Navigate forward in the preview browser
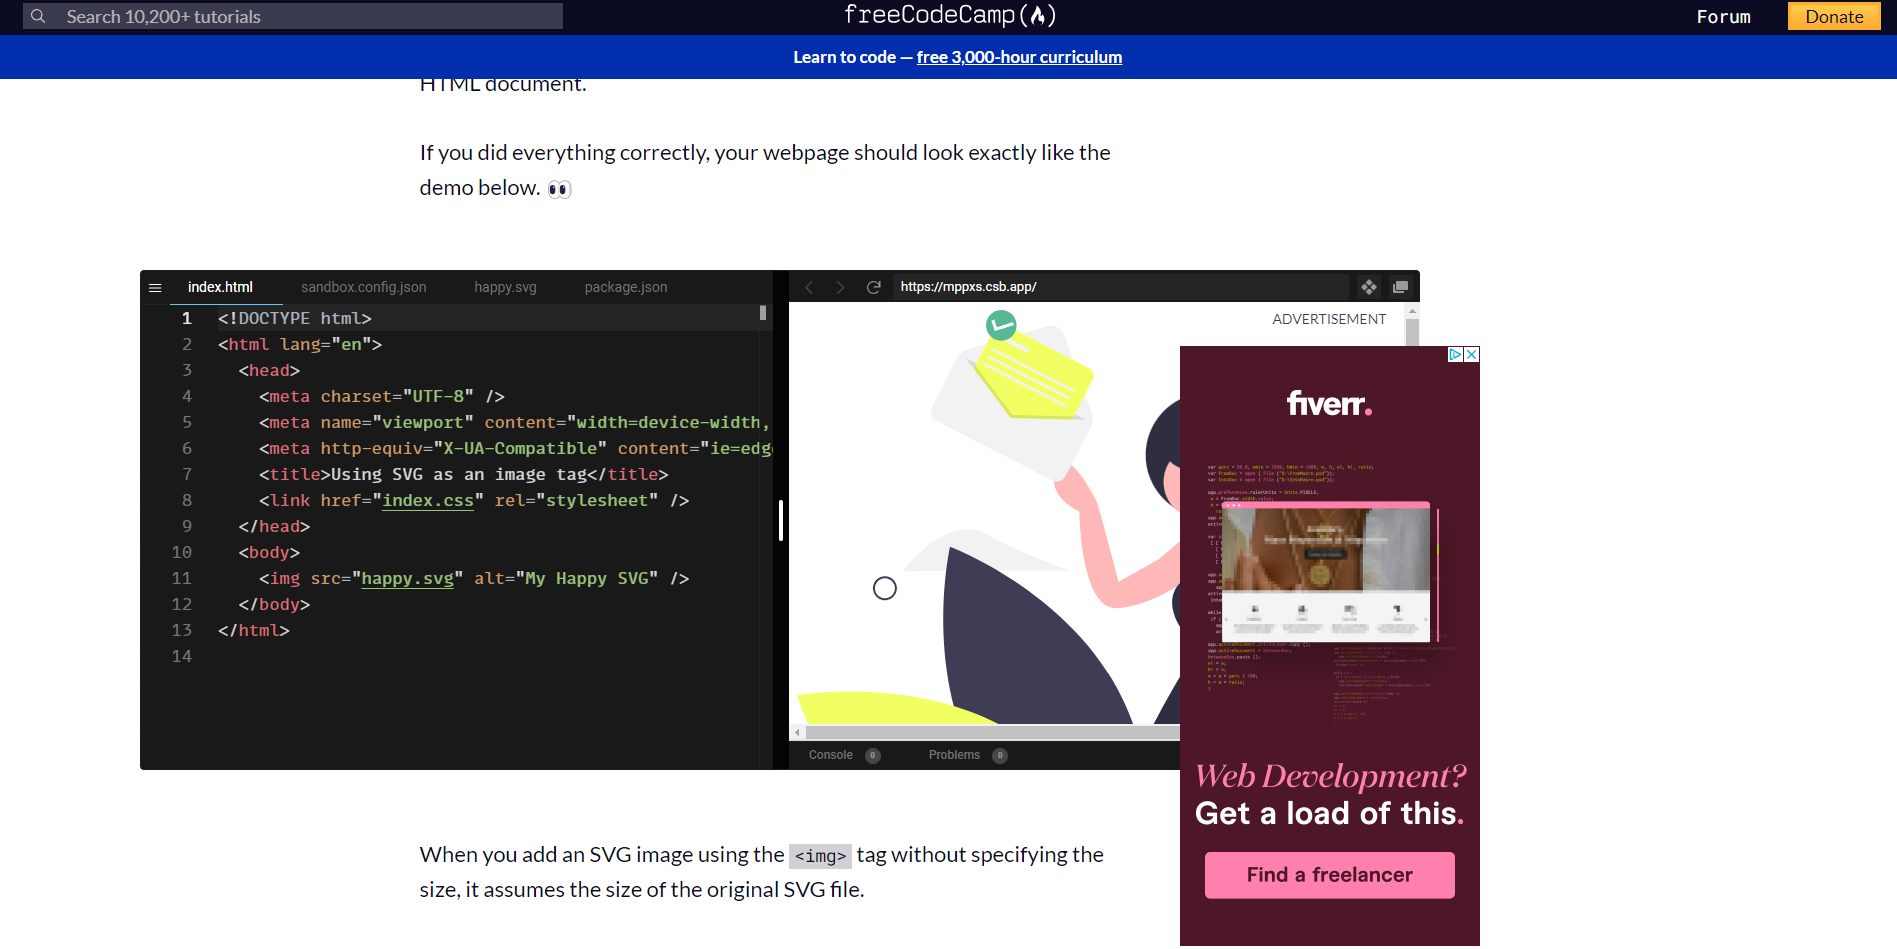Viewport: 1897px width, 949px height. (841, 286)
